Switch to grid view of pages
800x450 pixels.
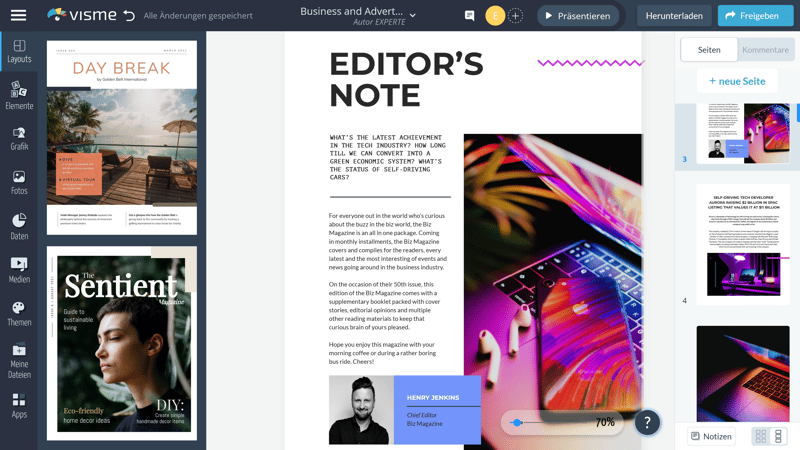click(761, 437)
